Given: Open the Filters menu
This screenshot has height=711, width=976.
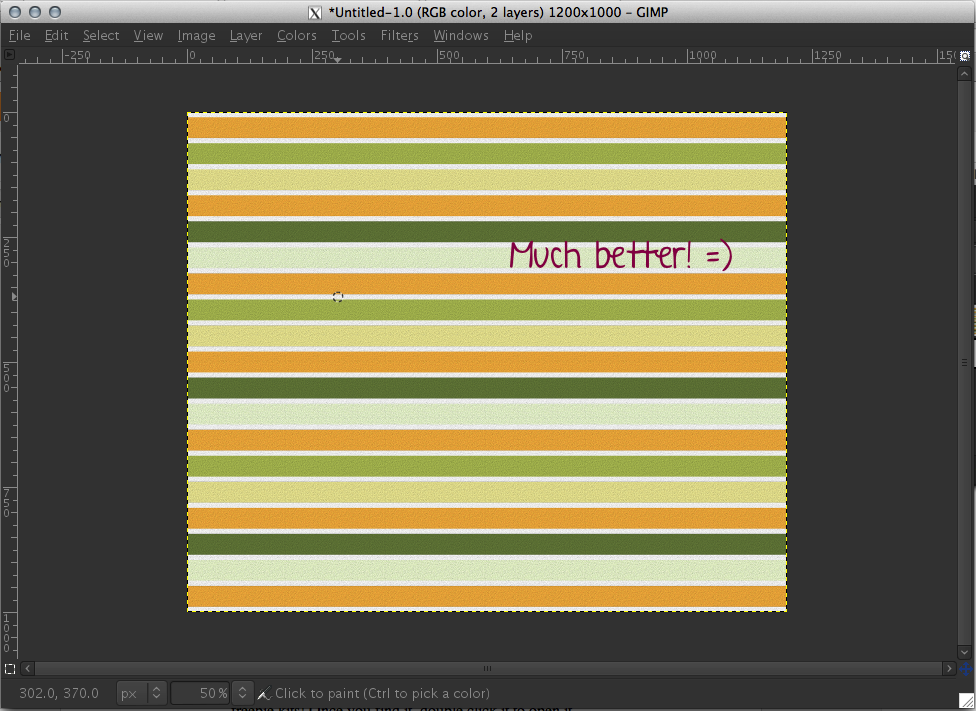Looking at the screenshot, I should coord(399,35).
